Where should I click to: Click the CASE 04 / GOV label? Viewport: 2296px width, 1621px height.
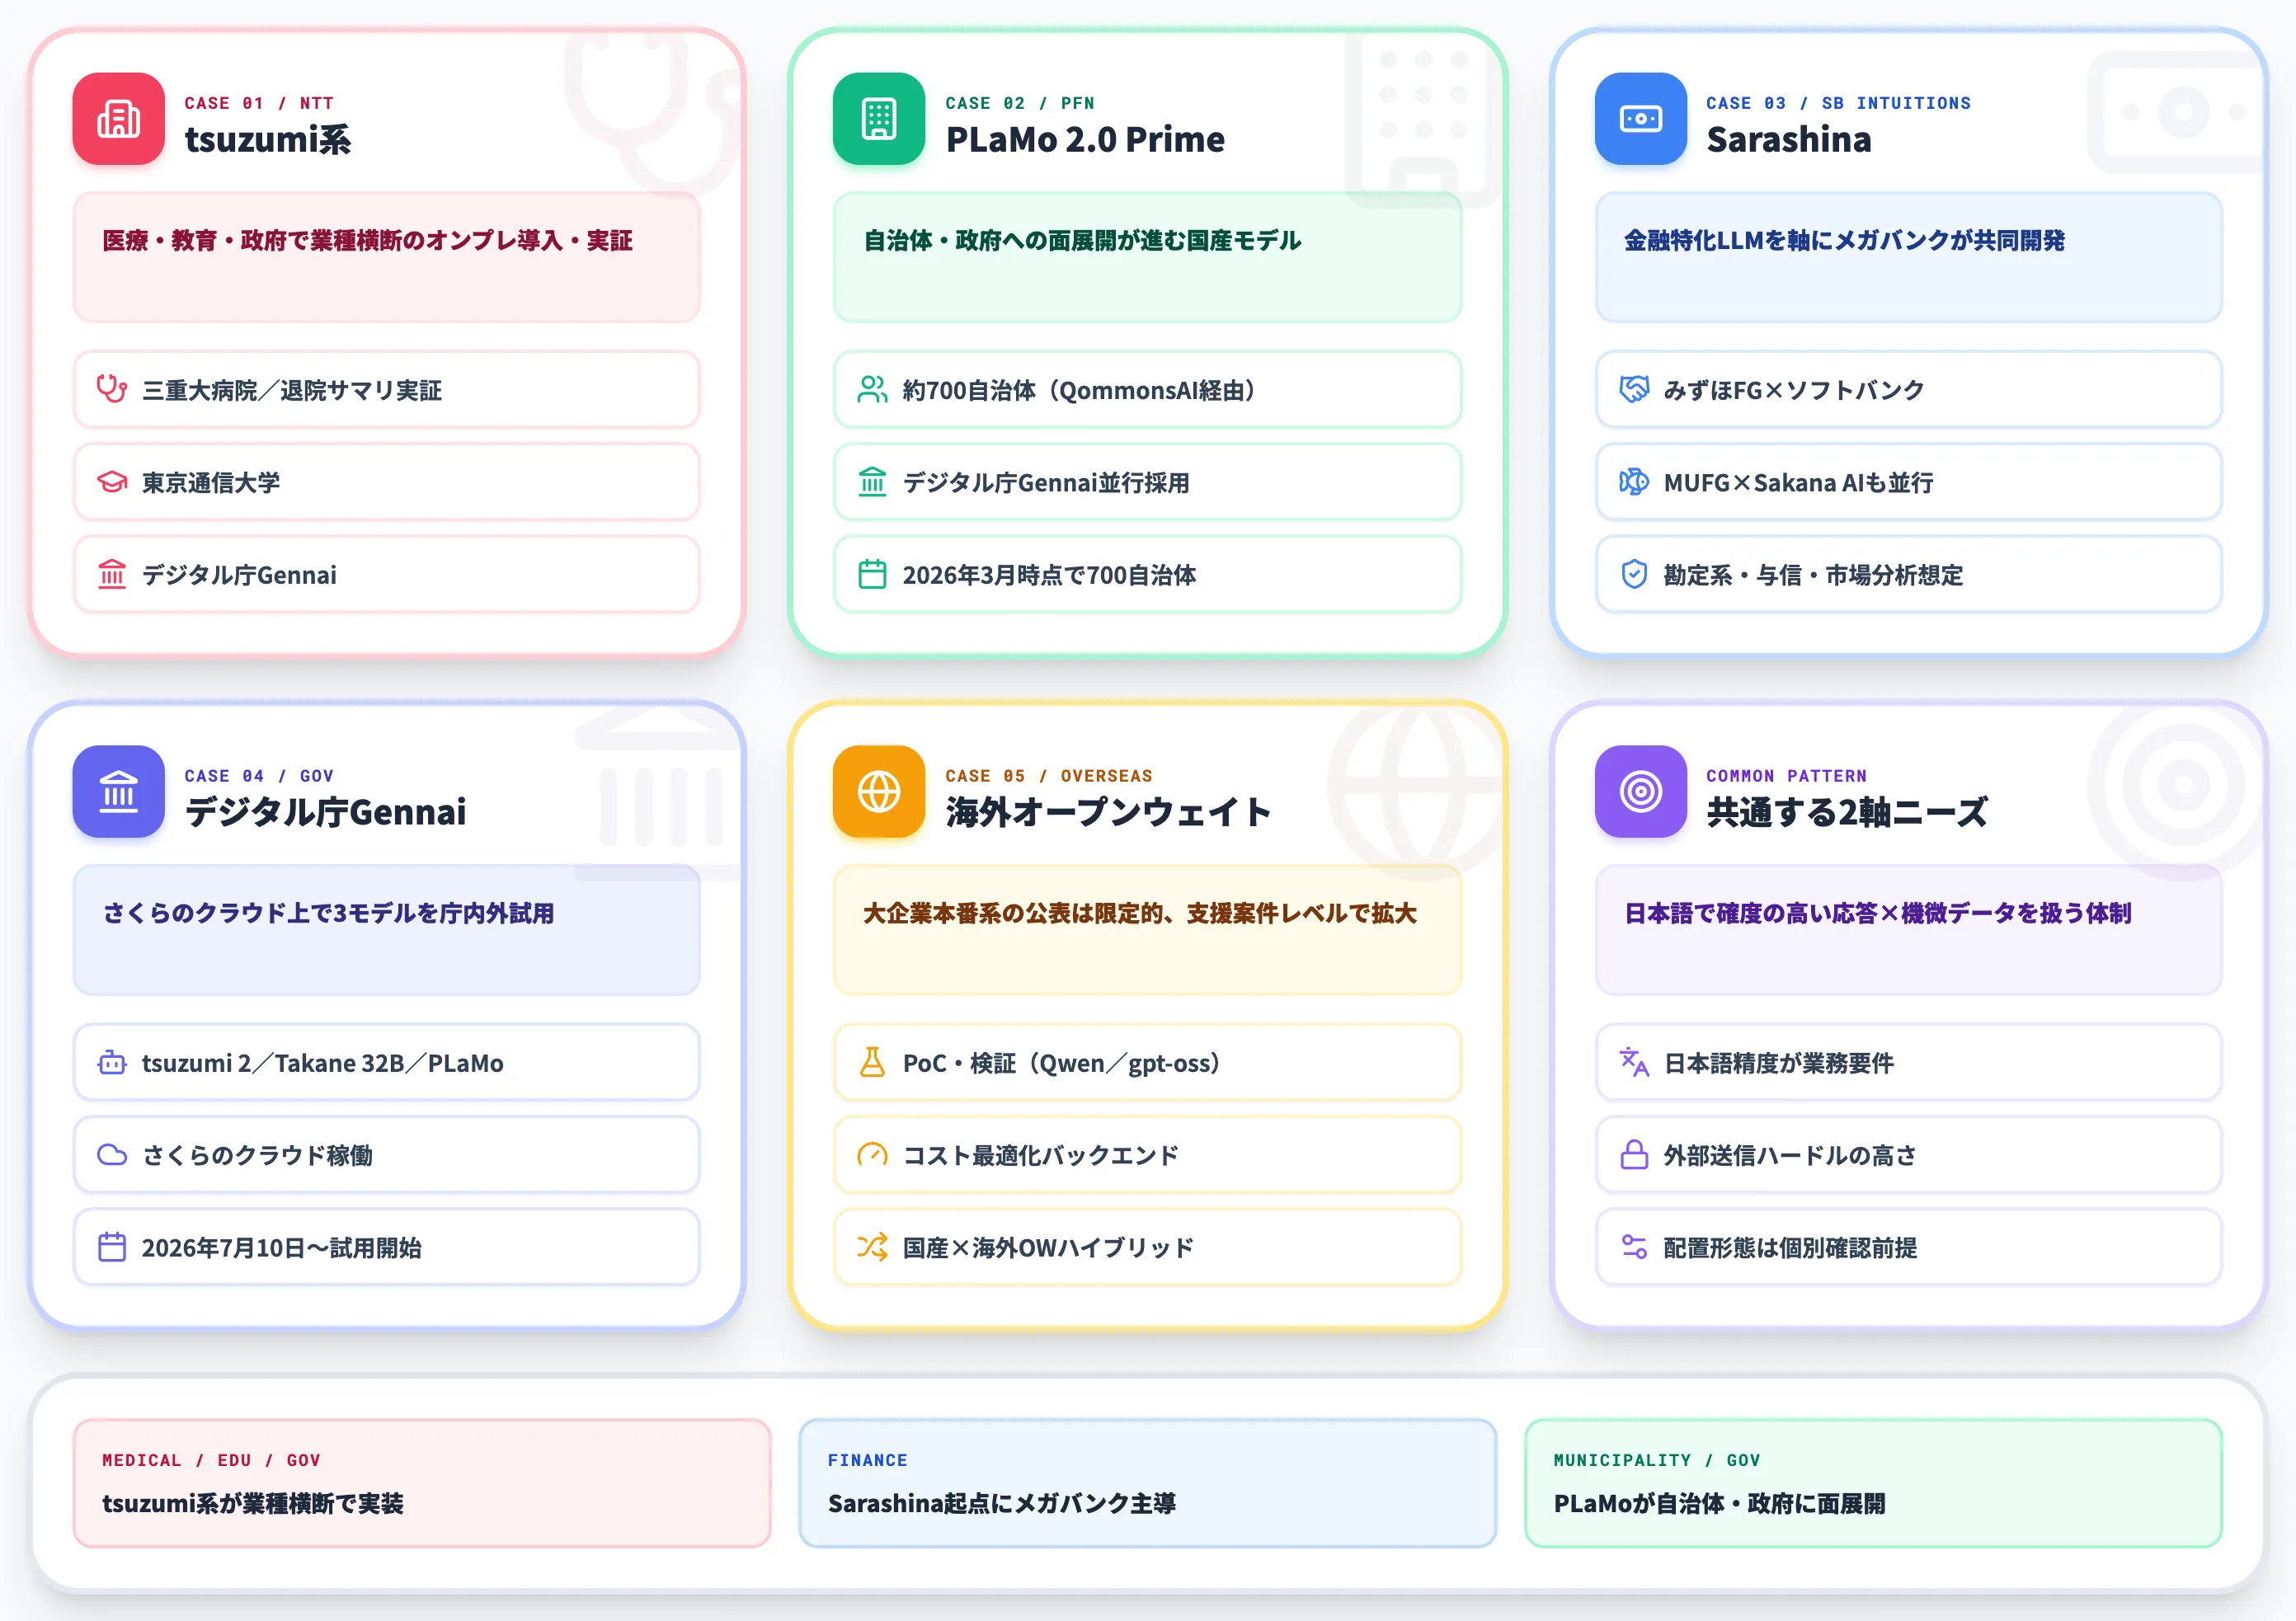(259, 776)
